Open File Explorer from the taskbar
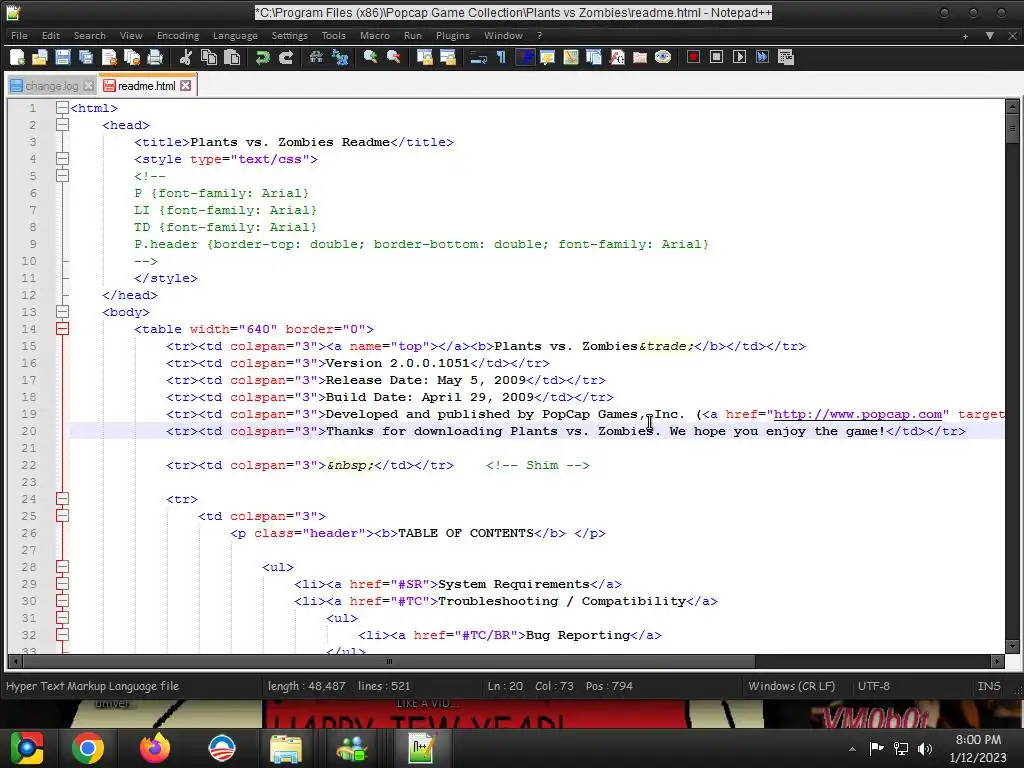 click(x=286, y=748)
